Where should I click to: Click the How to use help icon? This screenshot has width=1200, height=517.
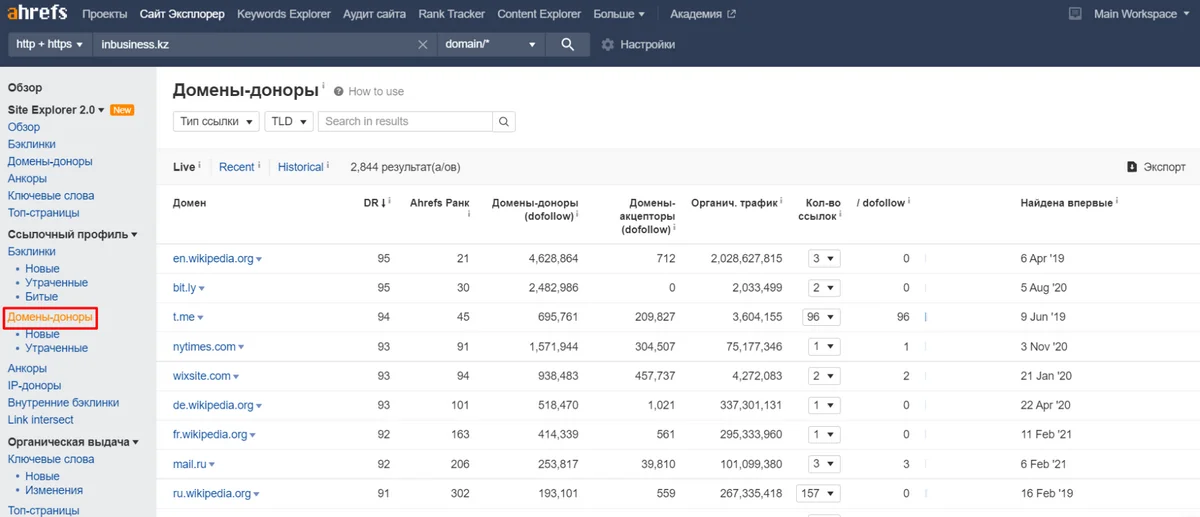click(x=339, y=91)
